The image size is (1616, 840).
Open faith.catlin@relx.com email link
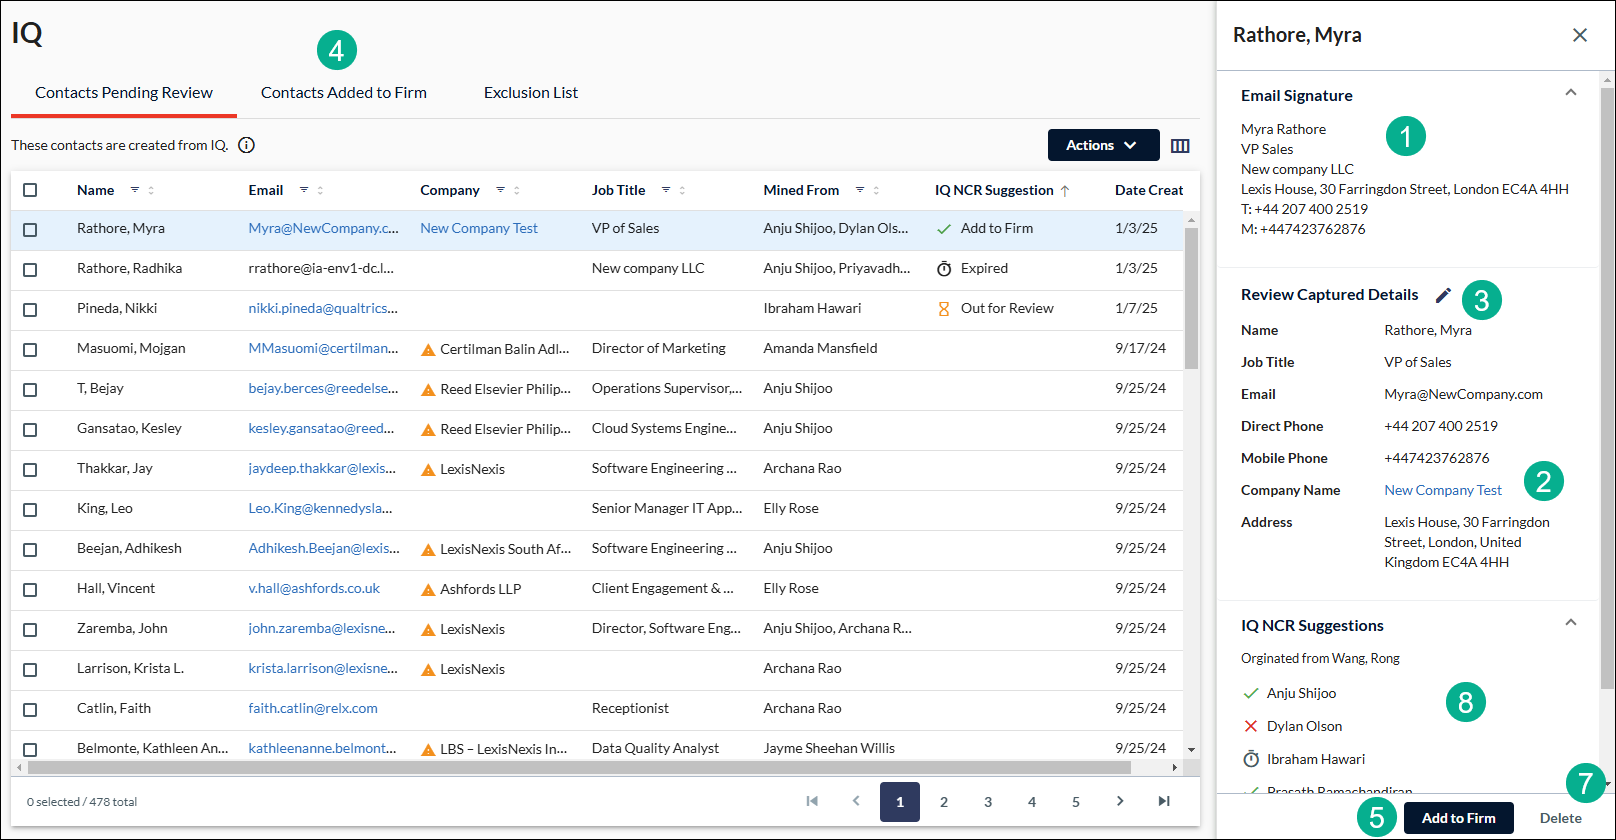(x=313, y=708)
